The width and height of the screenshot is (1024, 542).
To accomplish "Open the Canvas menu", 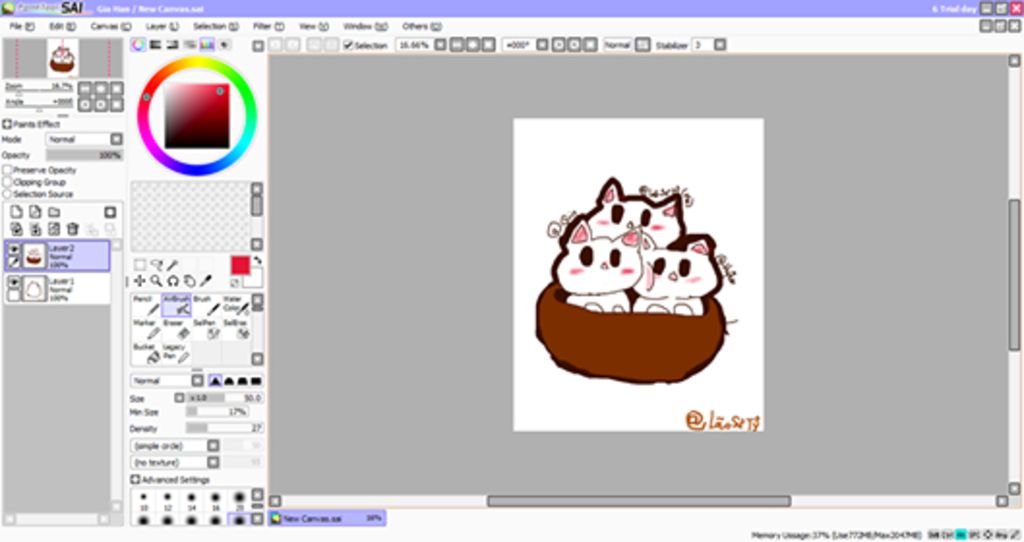I will pos(110,26).
